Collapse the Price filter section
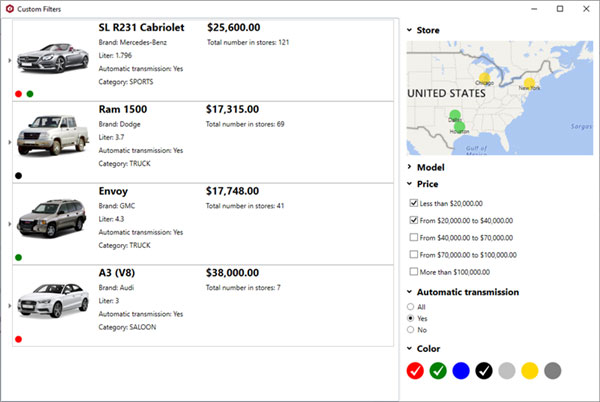The image size is (600, 402). [x=410, y=184]
